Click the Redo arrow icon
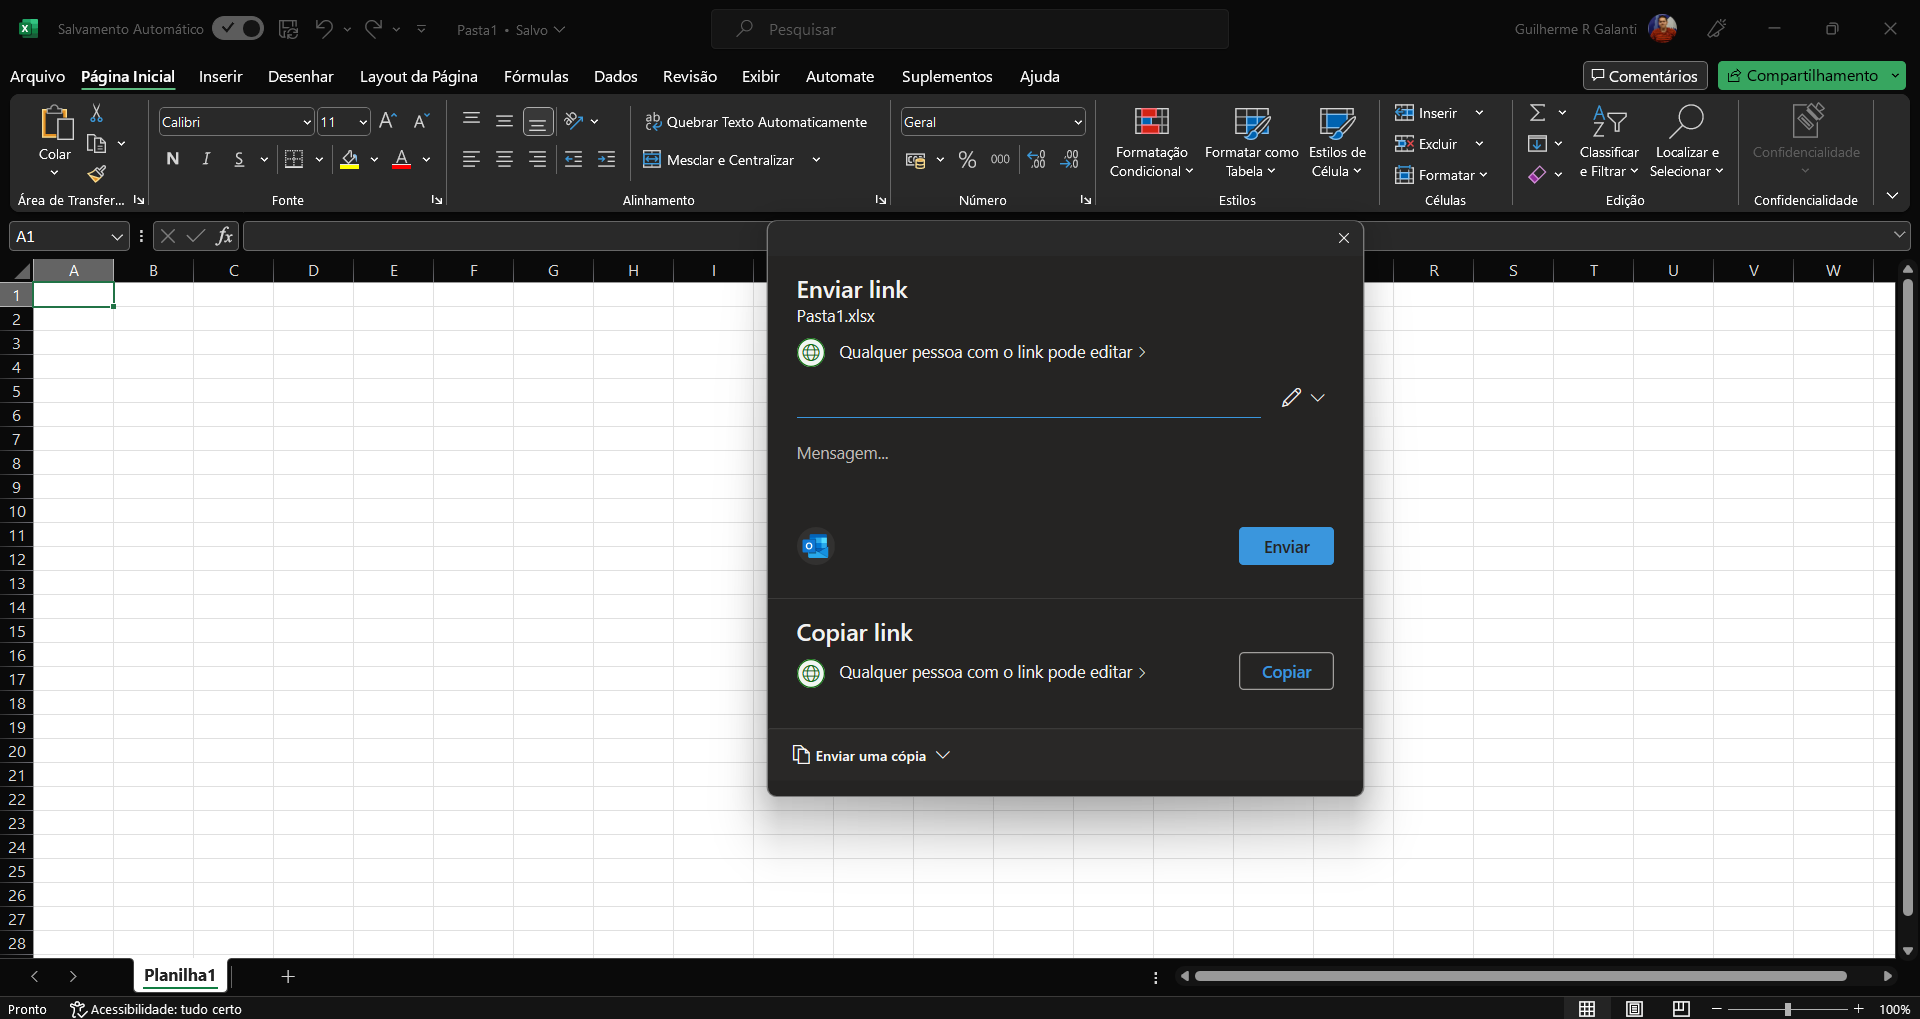This screenshot has width=1920, height=1019. click(373, 29)
